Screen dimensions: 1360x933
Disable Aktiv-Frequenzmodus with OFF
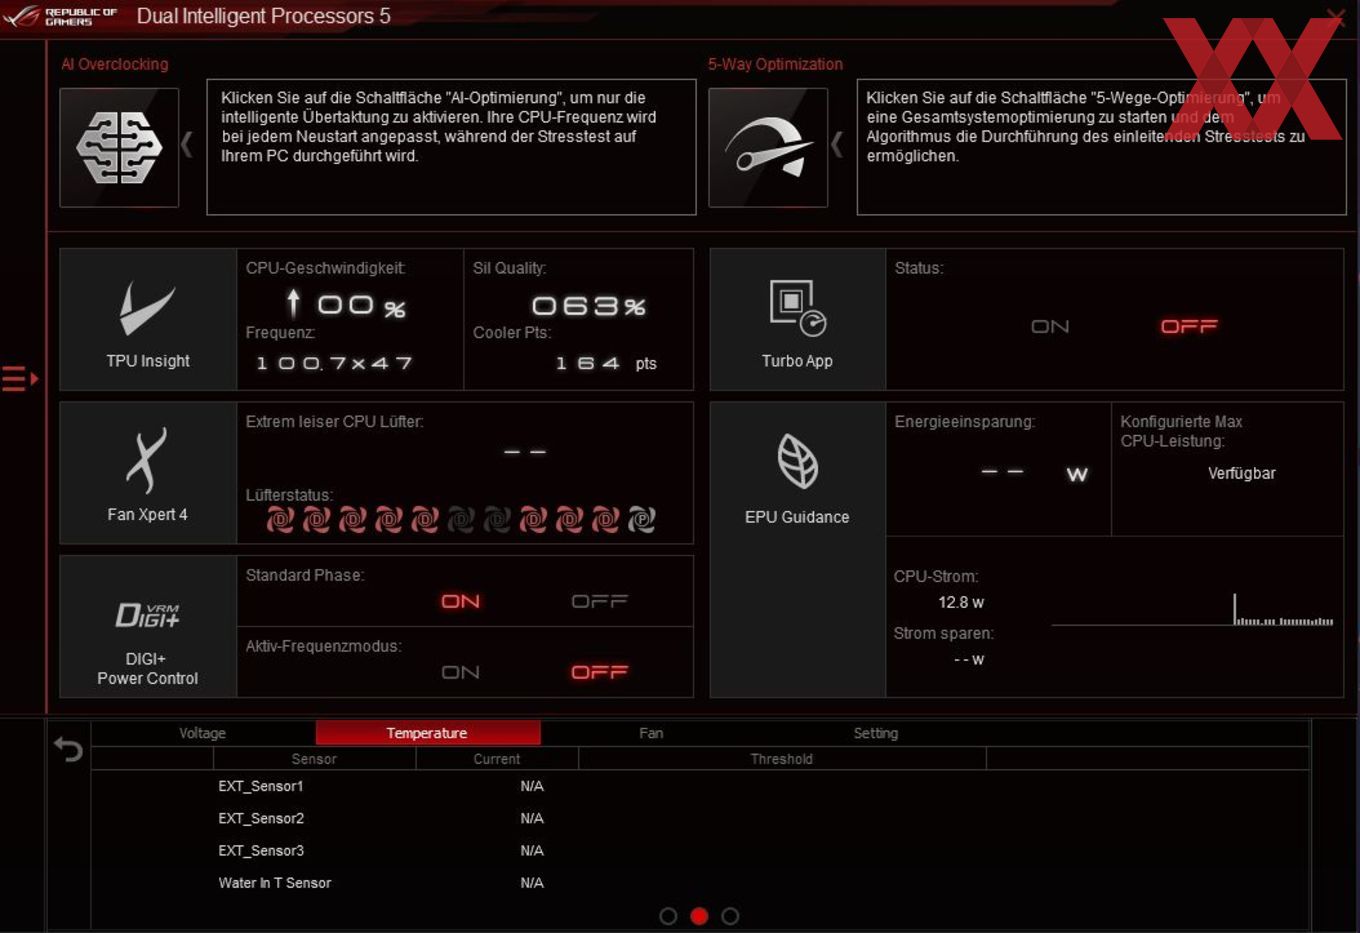point(599,672)
